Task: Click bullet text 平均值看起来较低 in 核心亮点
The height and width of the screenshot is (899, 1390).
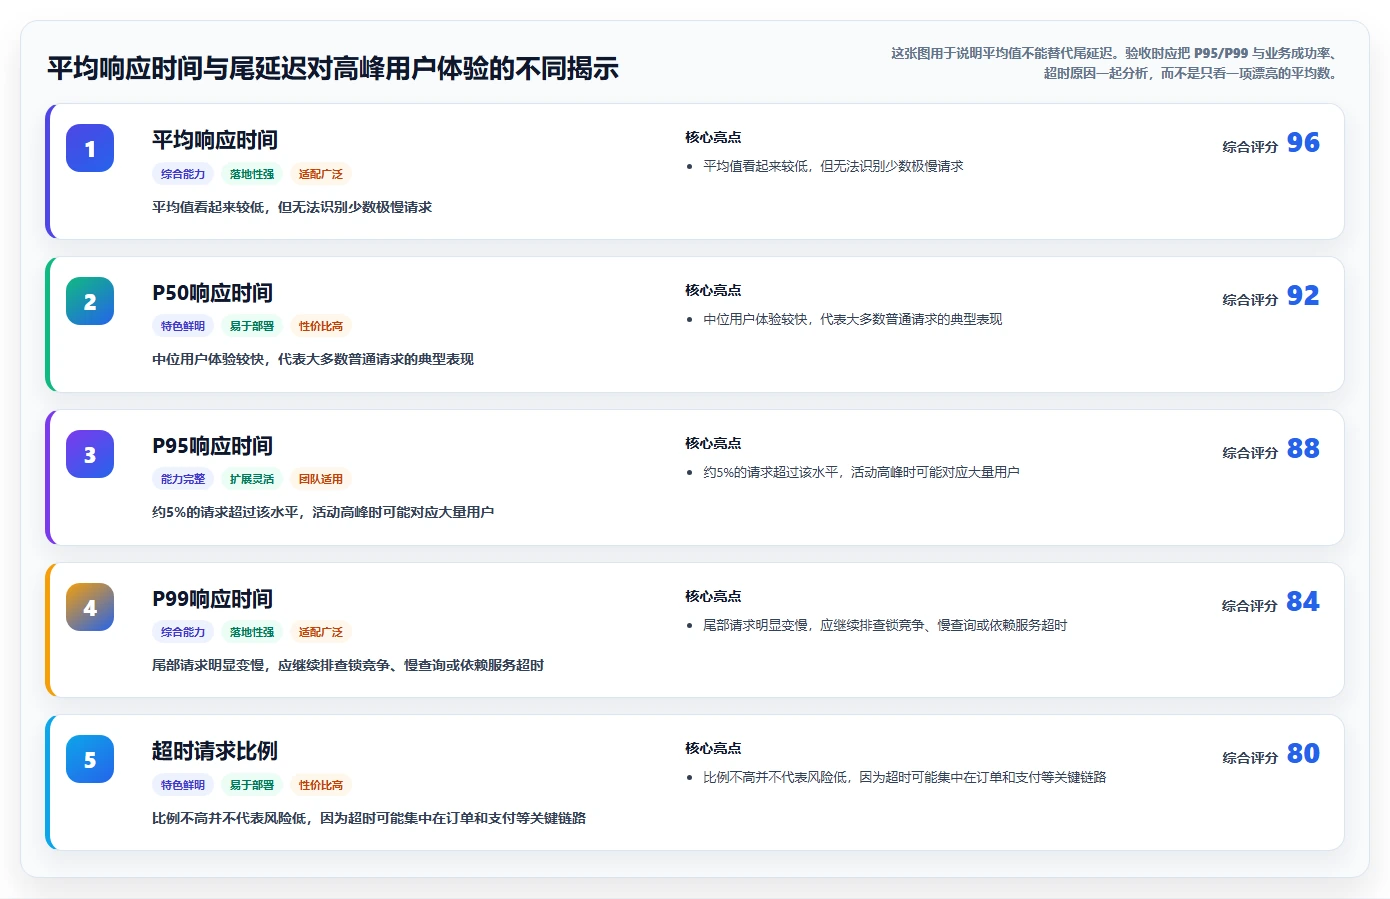Action: (833, 167)
